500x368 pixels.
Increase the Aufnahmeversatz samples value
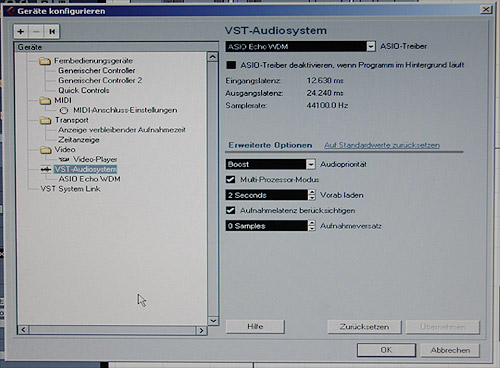[x=312, y=223]
